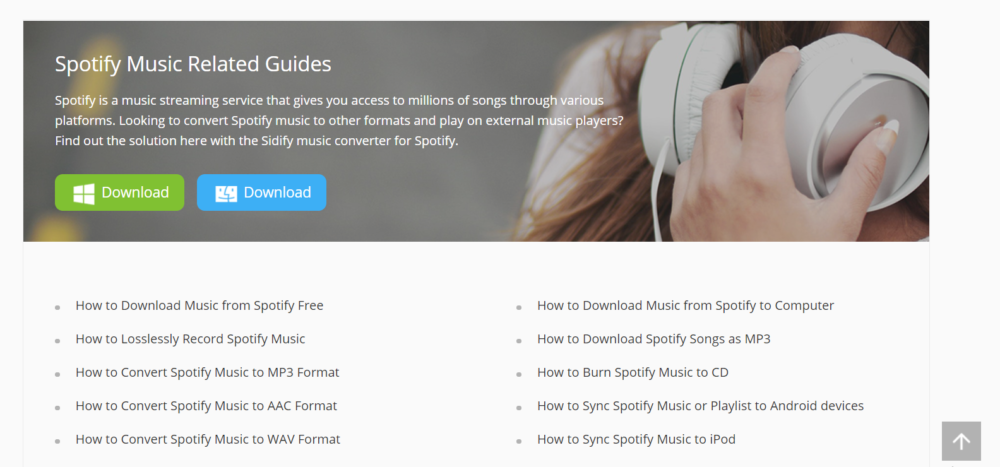Click the Spotify Music Related Guides heading
1000x467 pixels.
coord(193,64)
